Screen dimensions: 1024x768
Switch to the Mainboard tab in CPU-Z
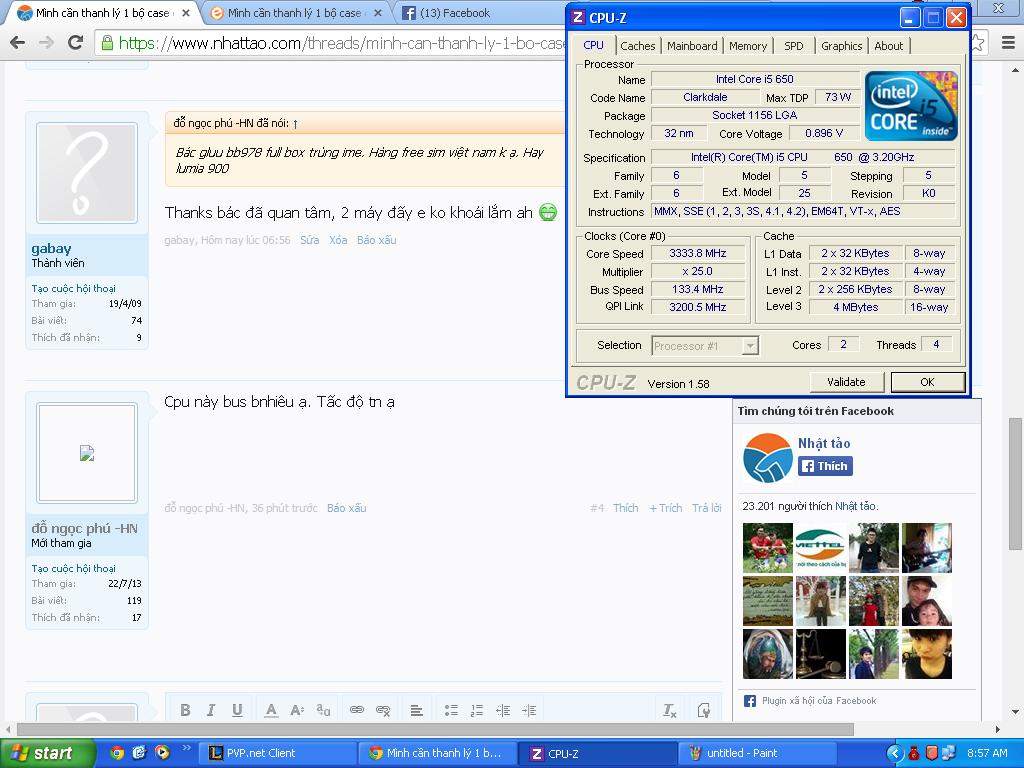[692, 46]
